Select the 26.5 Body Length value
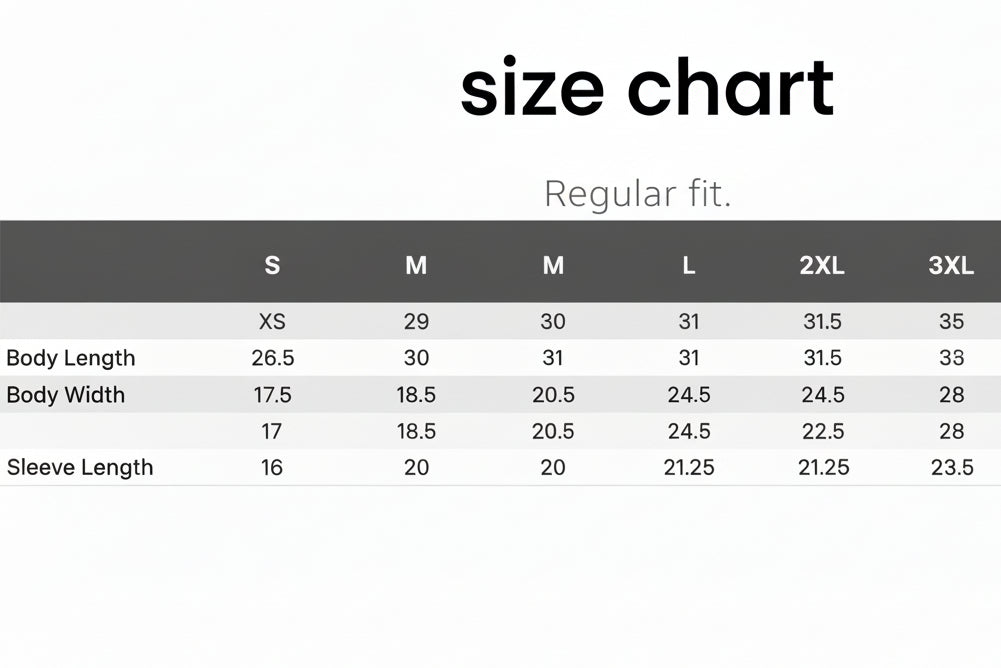1001x668 pixels. click(273, 358)
